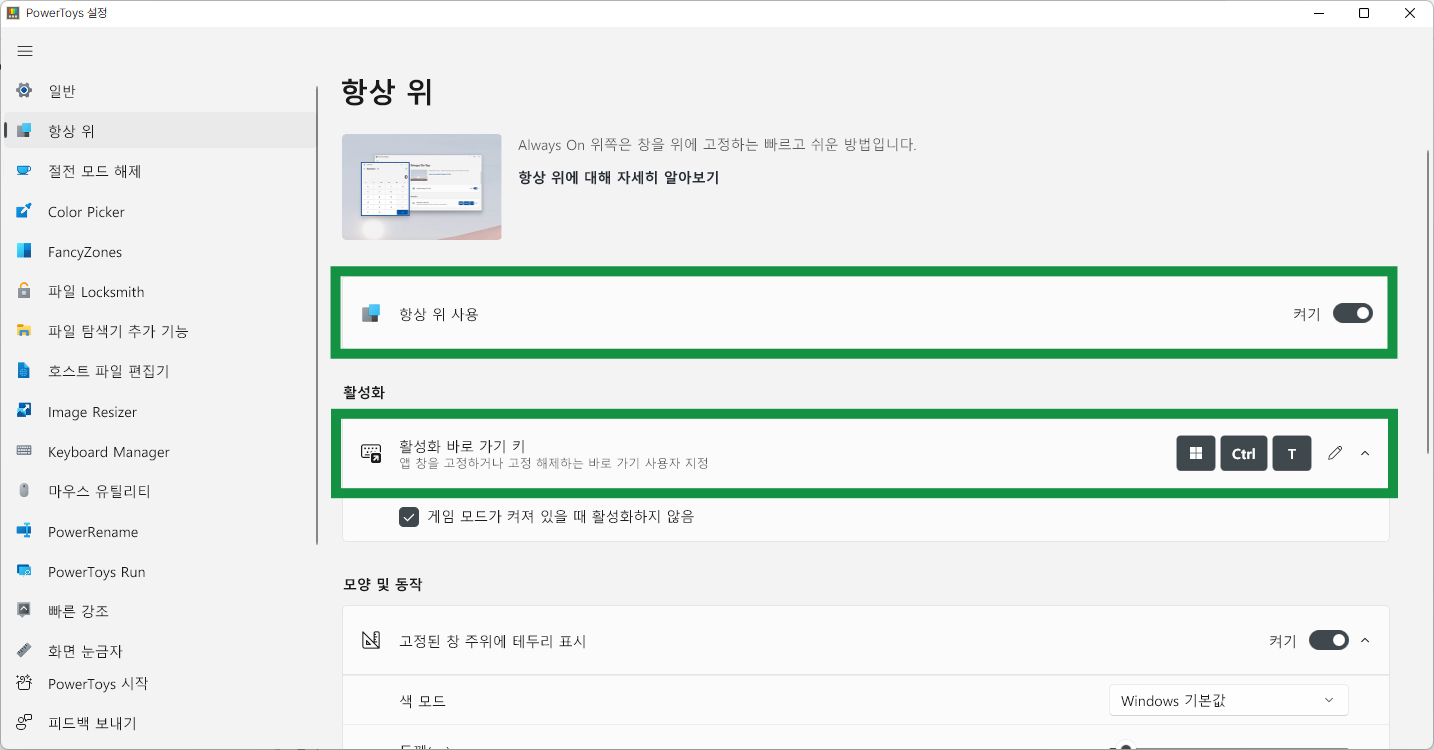
Task: Click the main content vertical scrollbar
Action: [1428, 300]
